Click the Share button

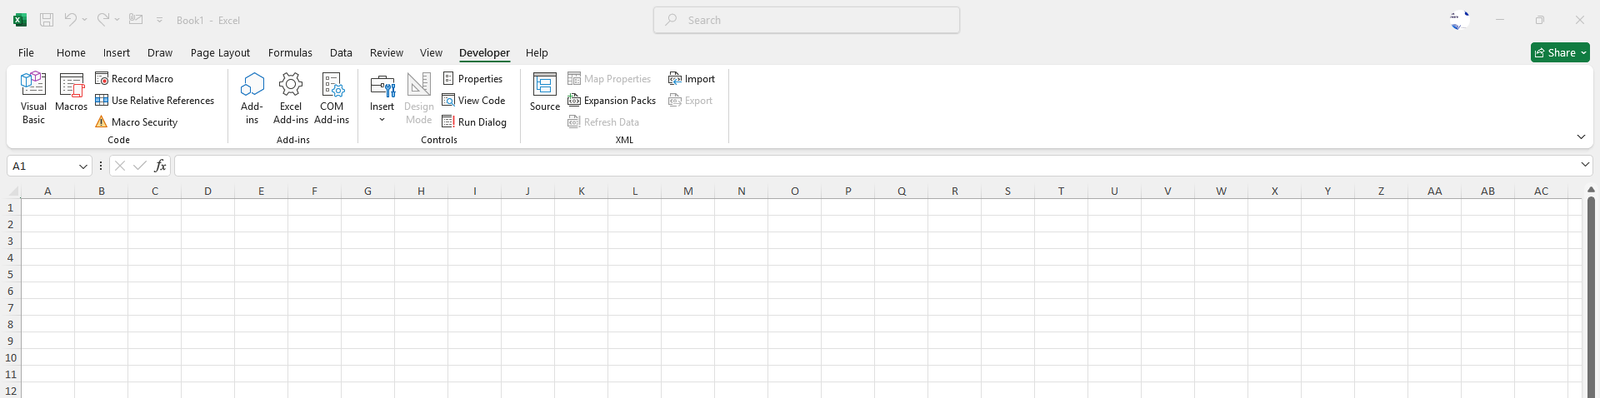(x=1560, y=53)
